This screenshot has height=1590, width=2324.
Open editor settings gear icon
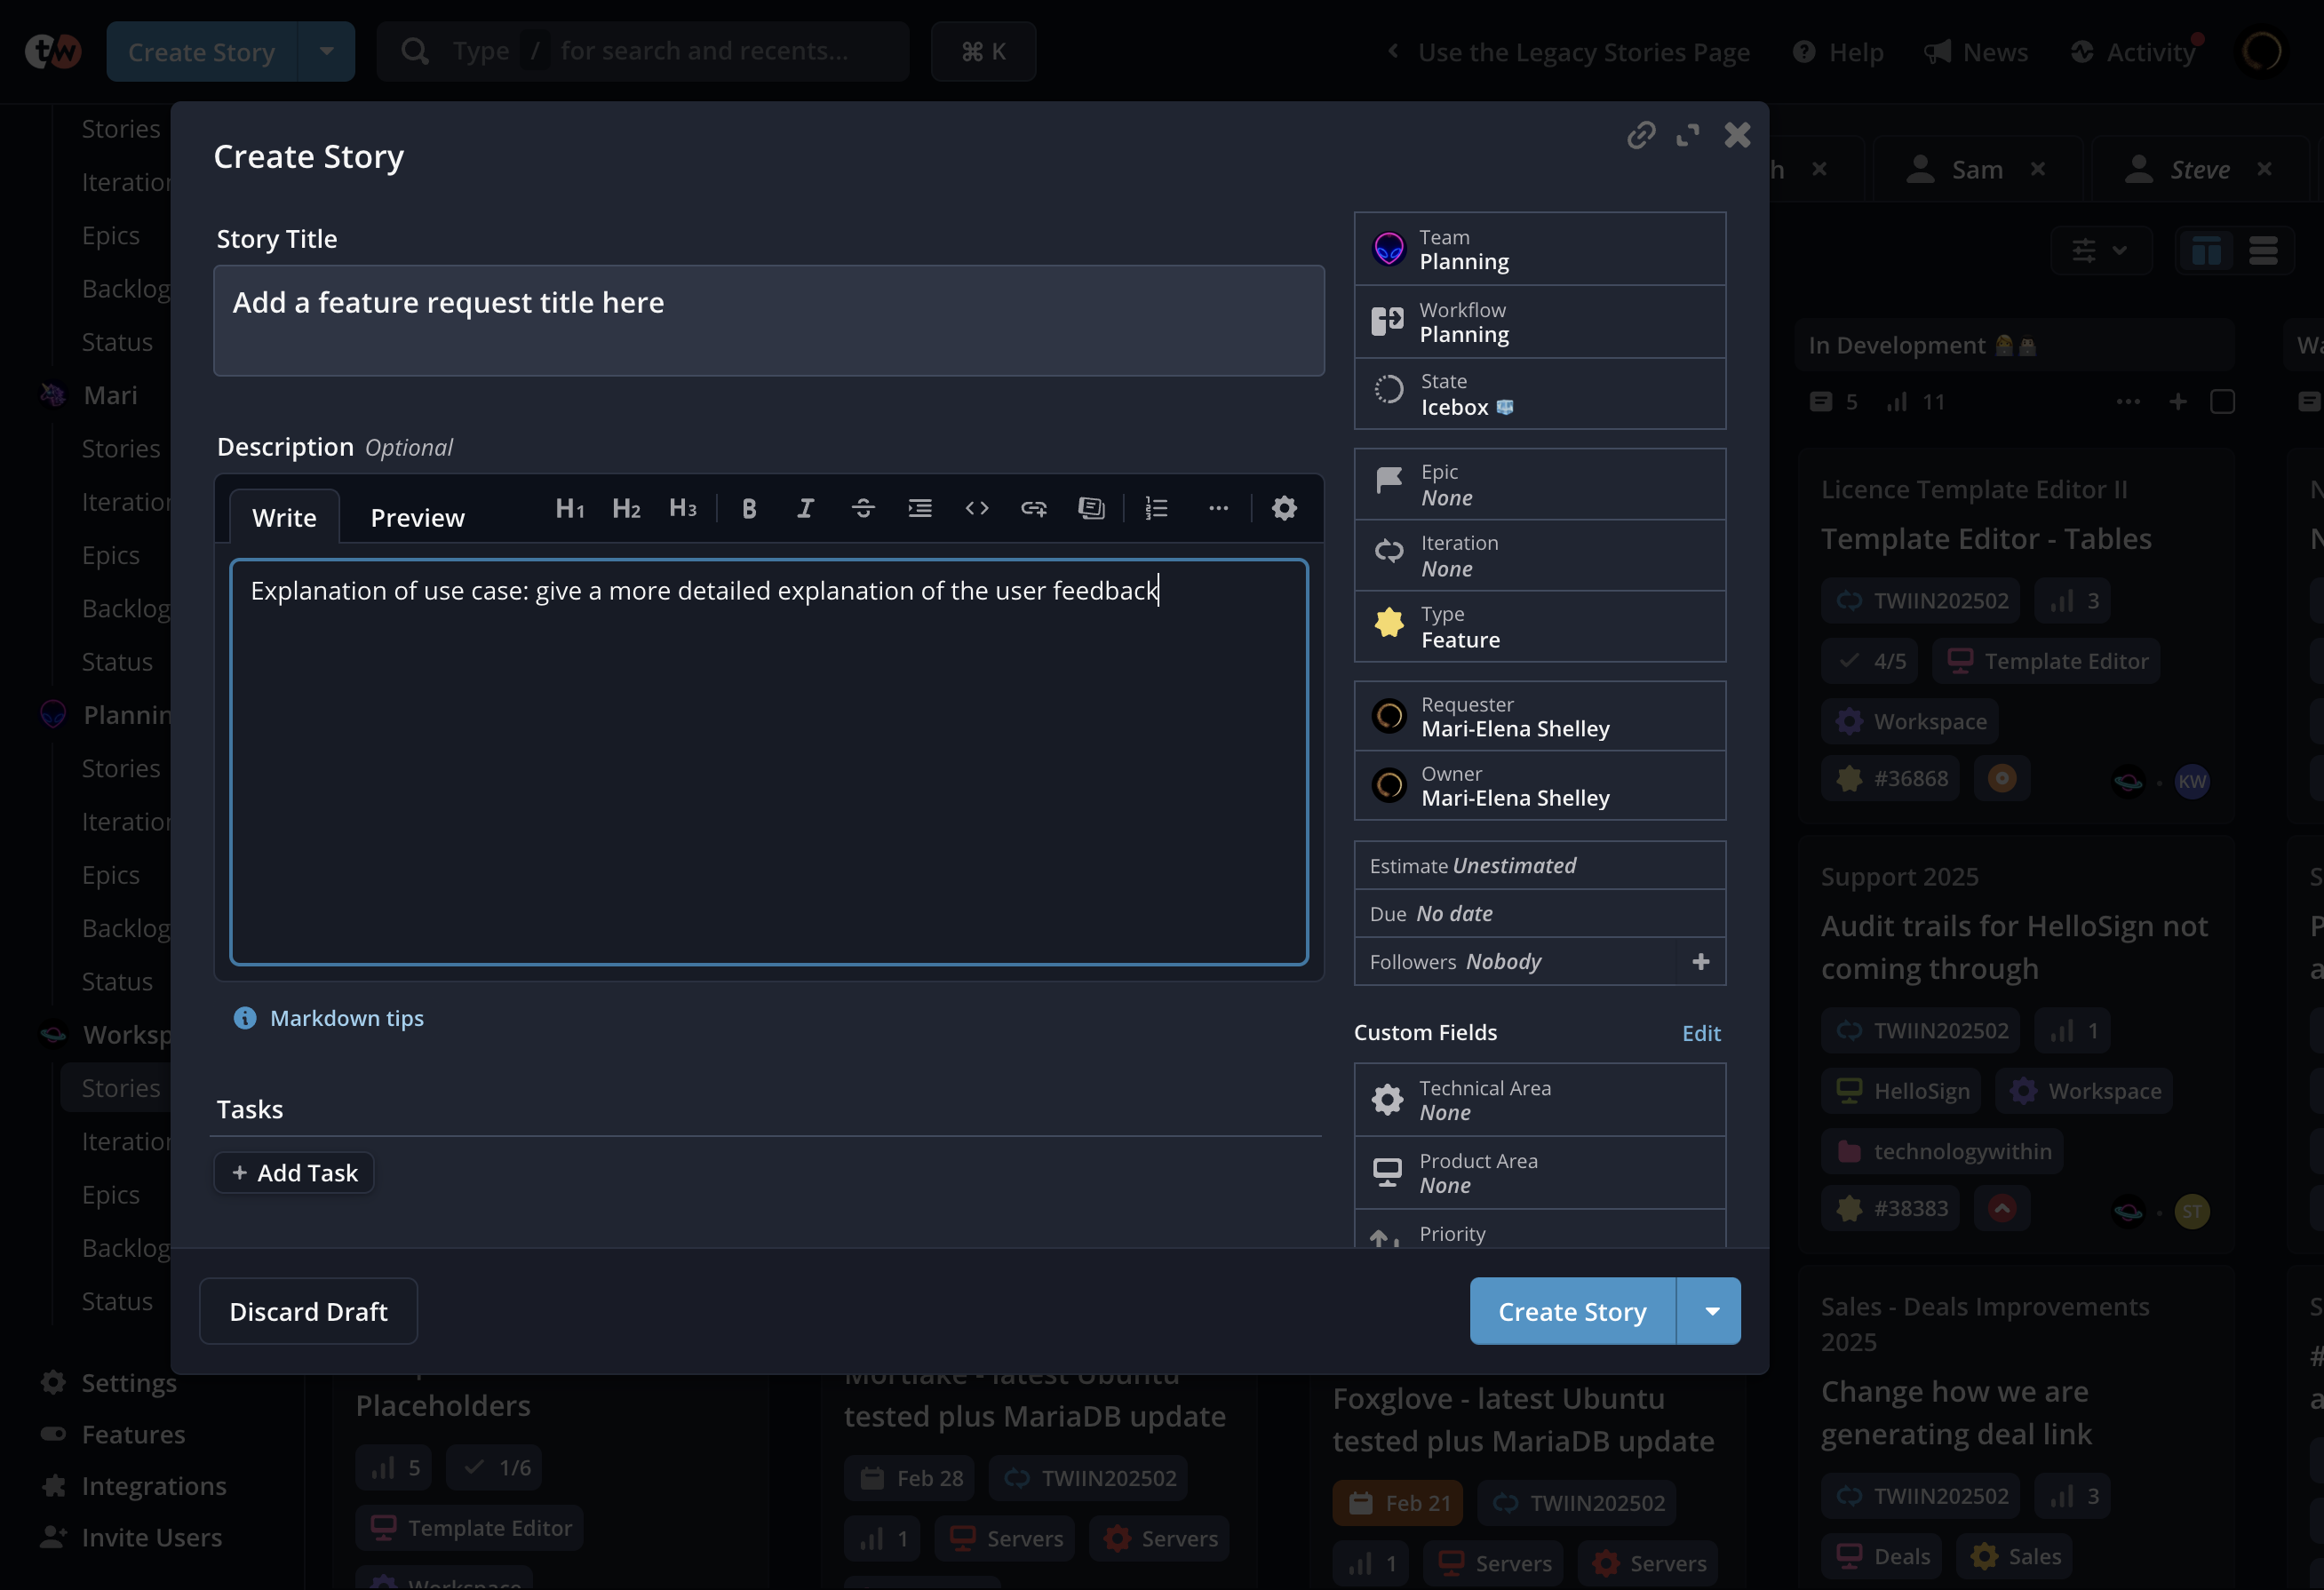click(x=1284, y=509)
